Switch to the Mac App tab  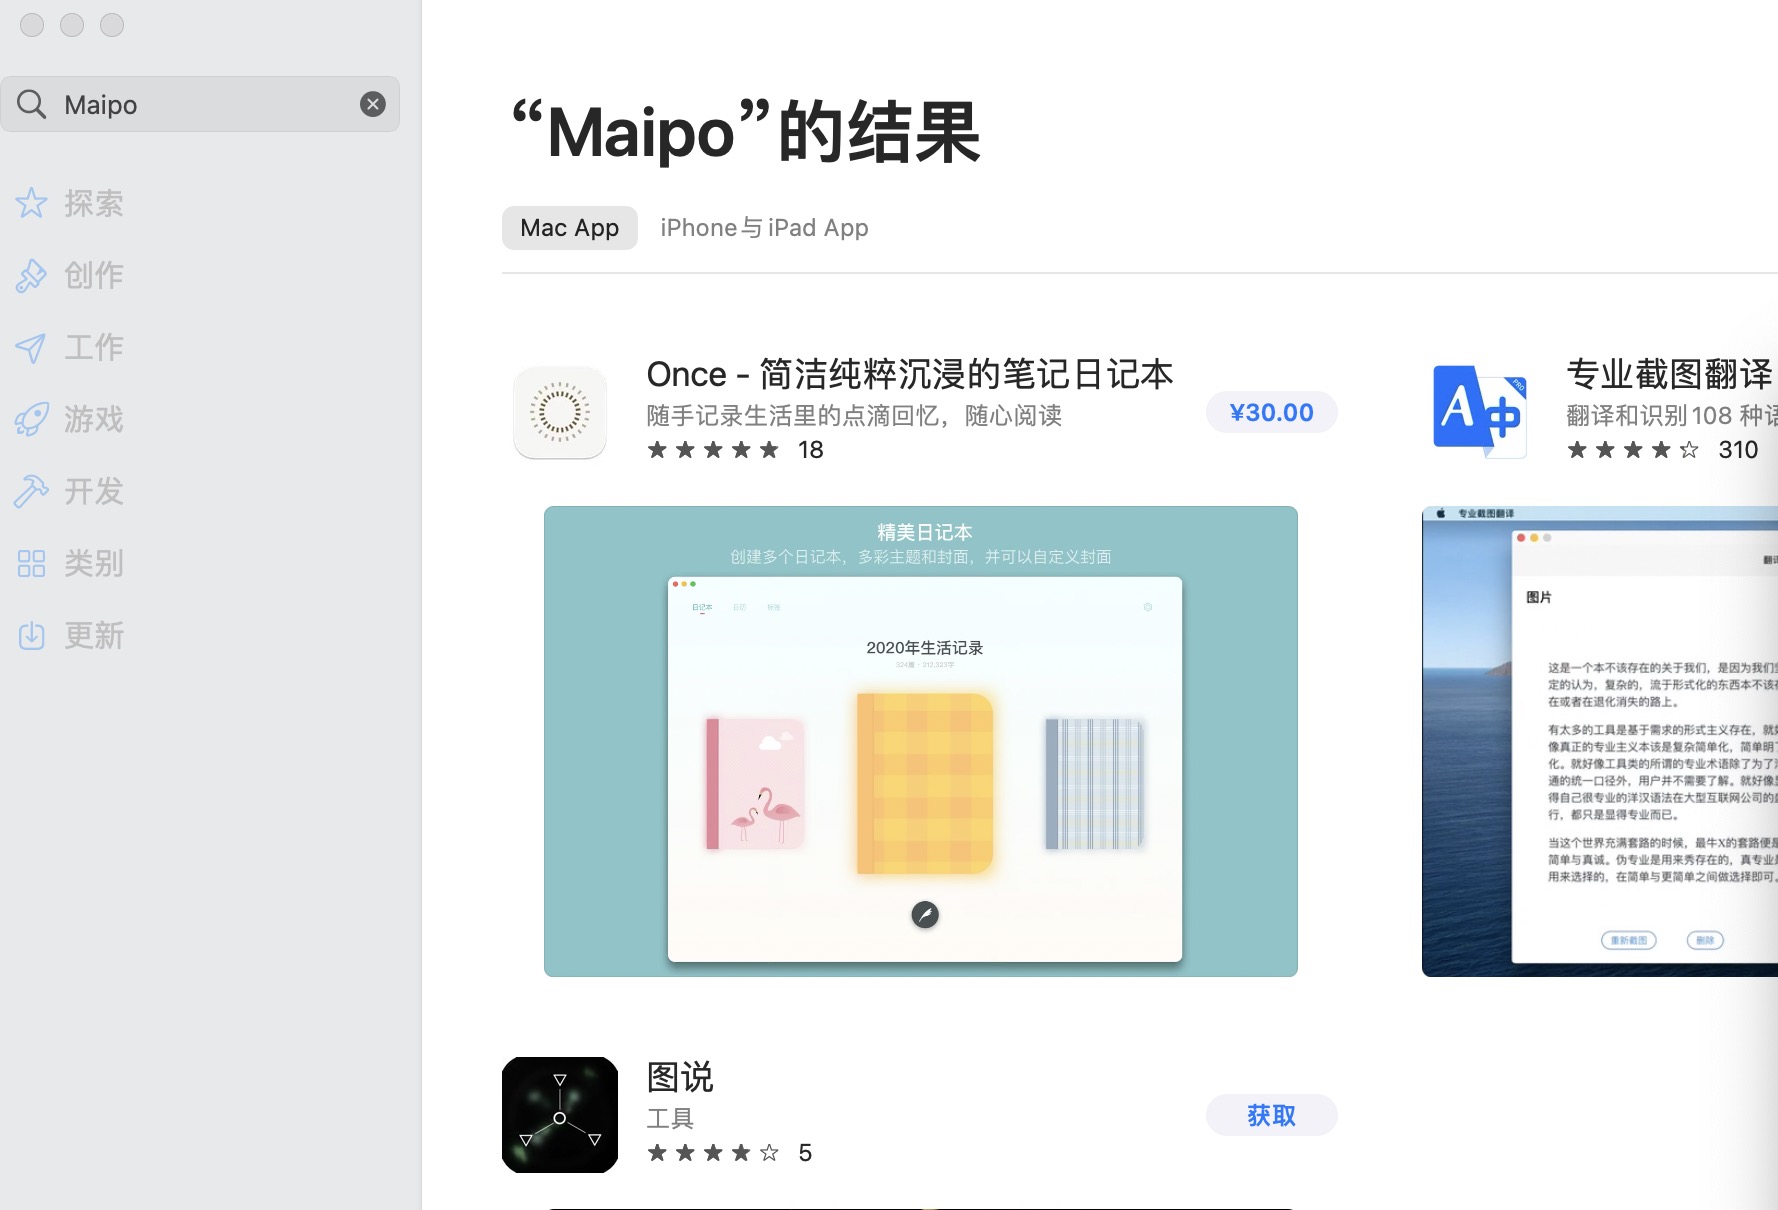coord(570,228)
